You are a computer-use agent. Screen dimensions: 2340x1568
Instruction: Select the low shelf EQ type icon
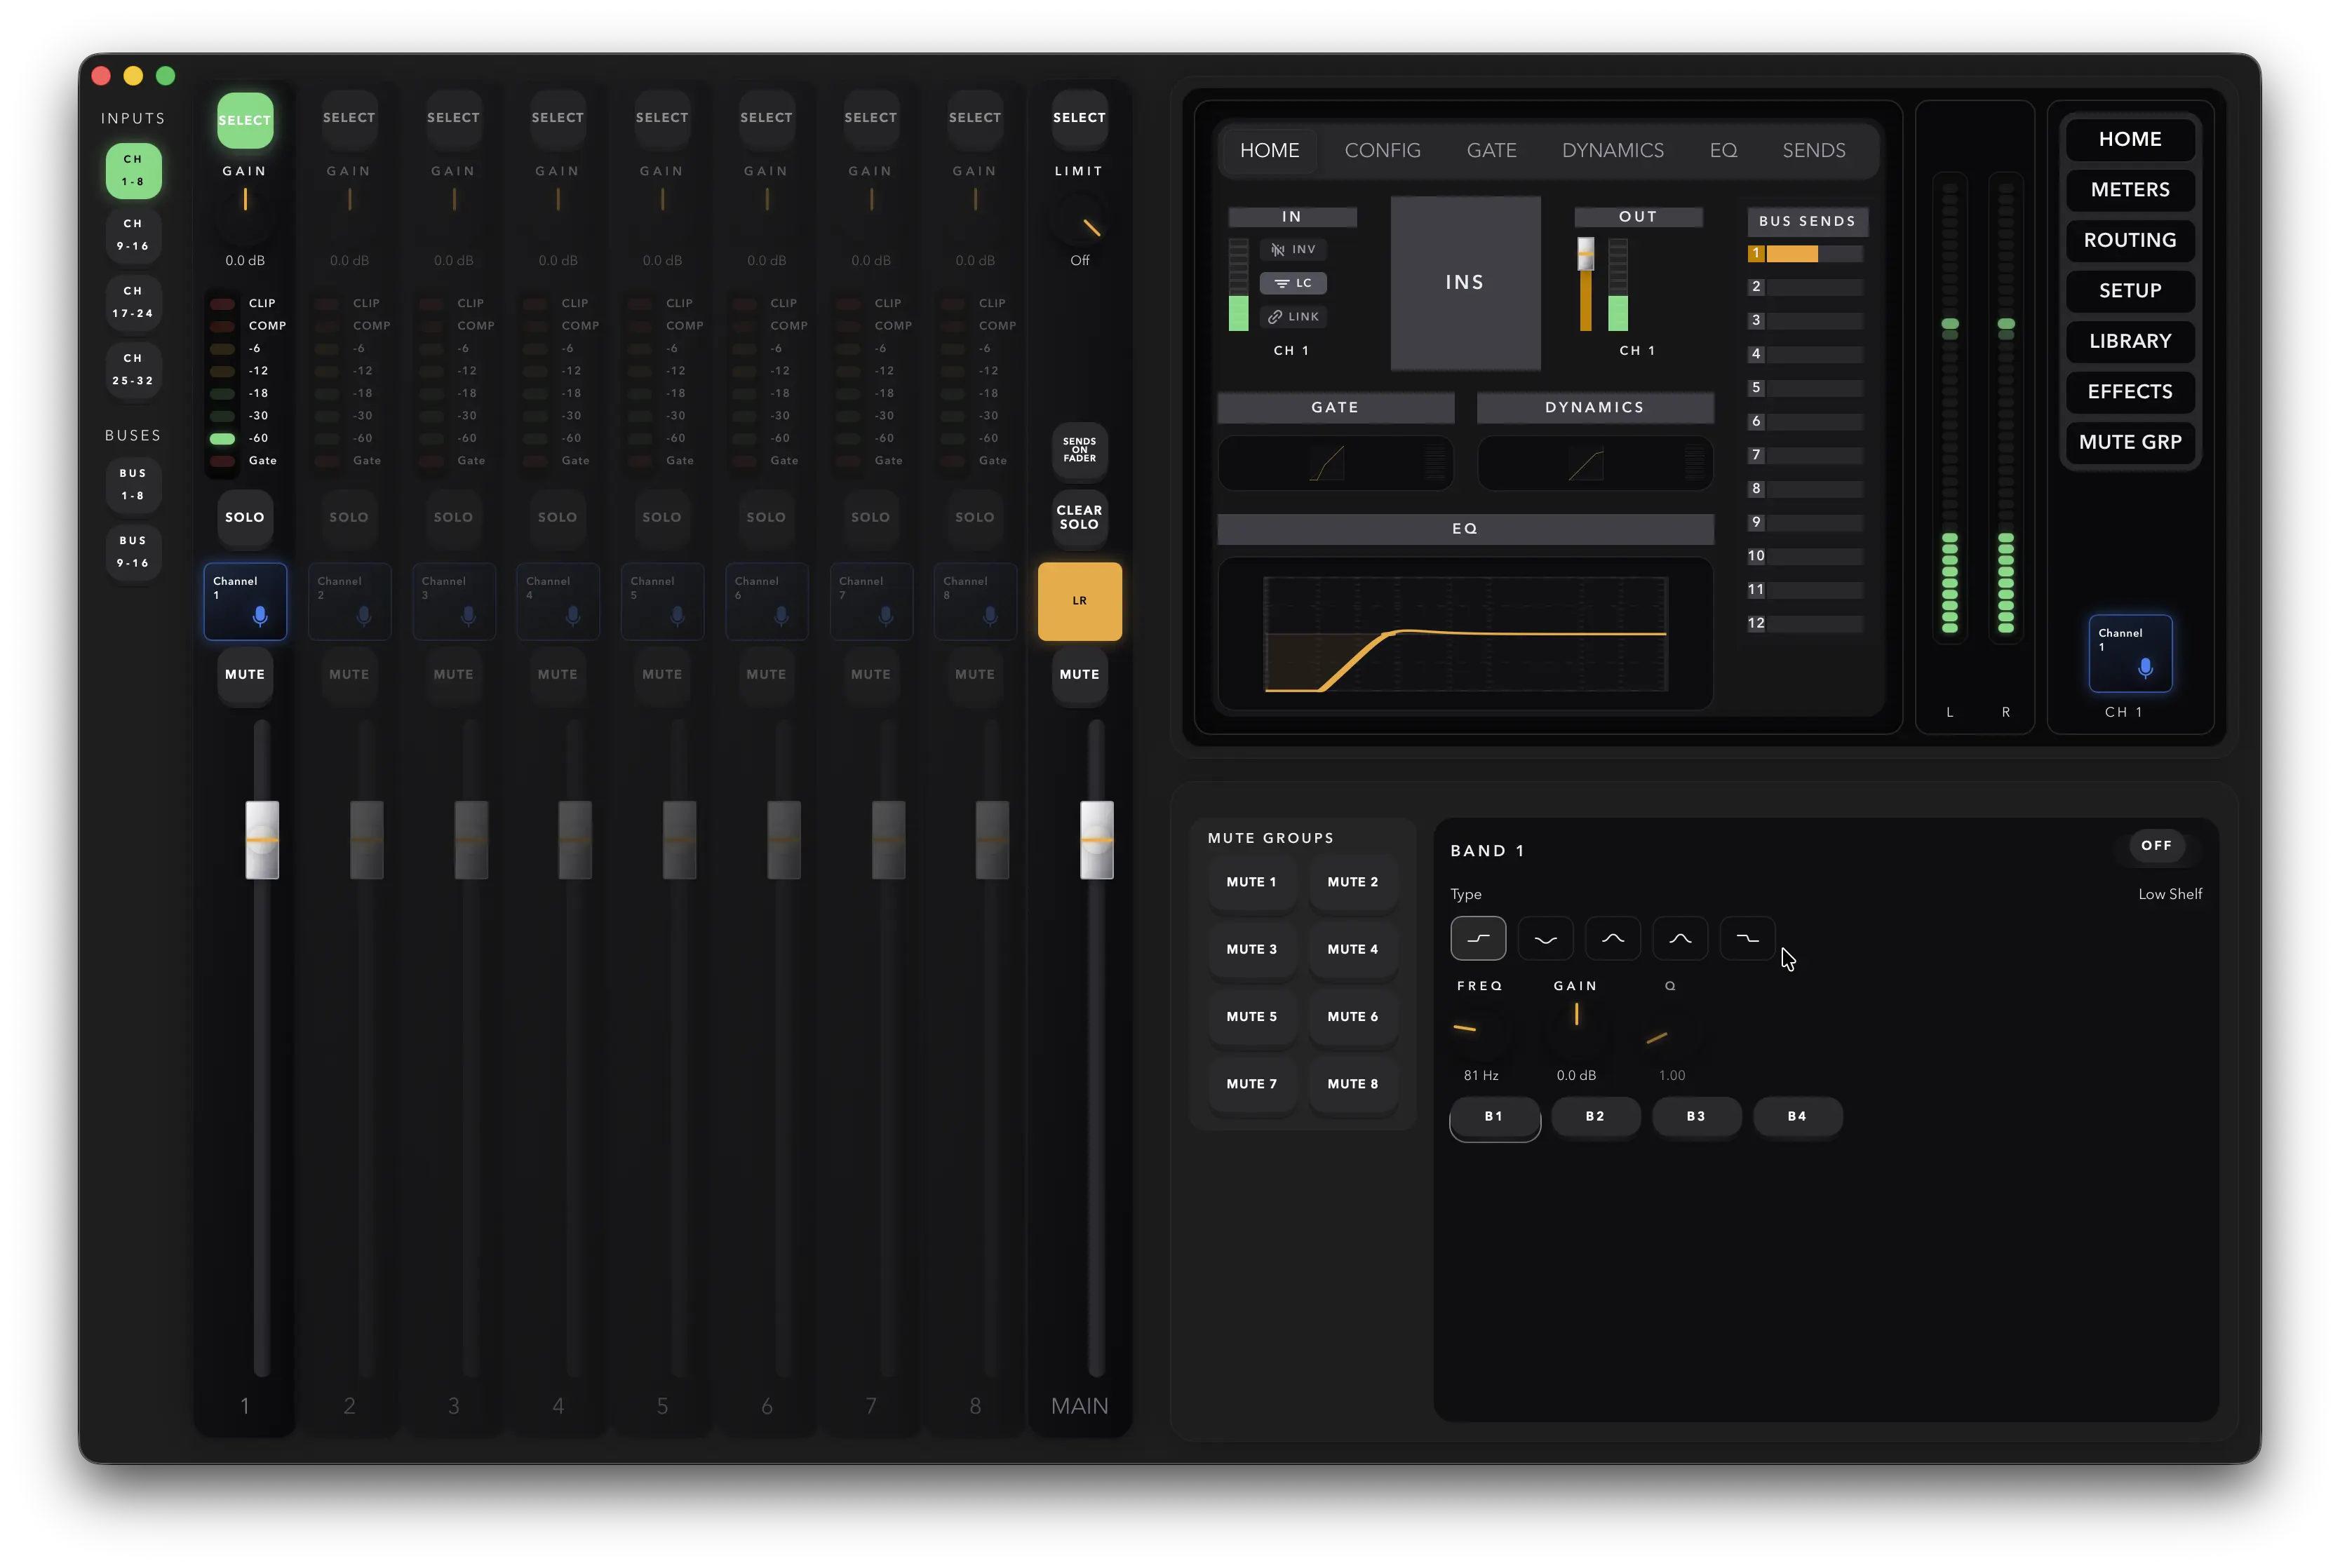point(1477,938)
